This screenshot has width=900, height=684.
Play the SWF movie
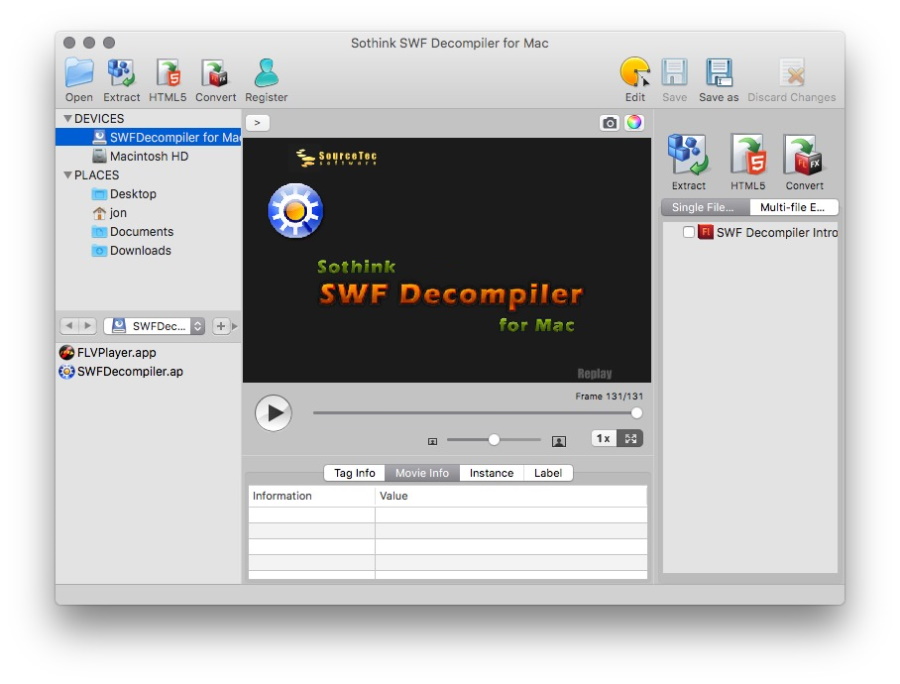pos(273,413)
